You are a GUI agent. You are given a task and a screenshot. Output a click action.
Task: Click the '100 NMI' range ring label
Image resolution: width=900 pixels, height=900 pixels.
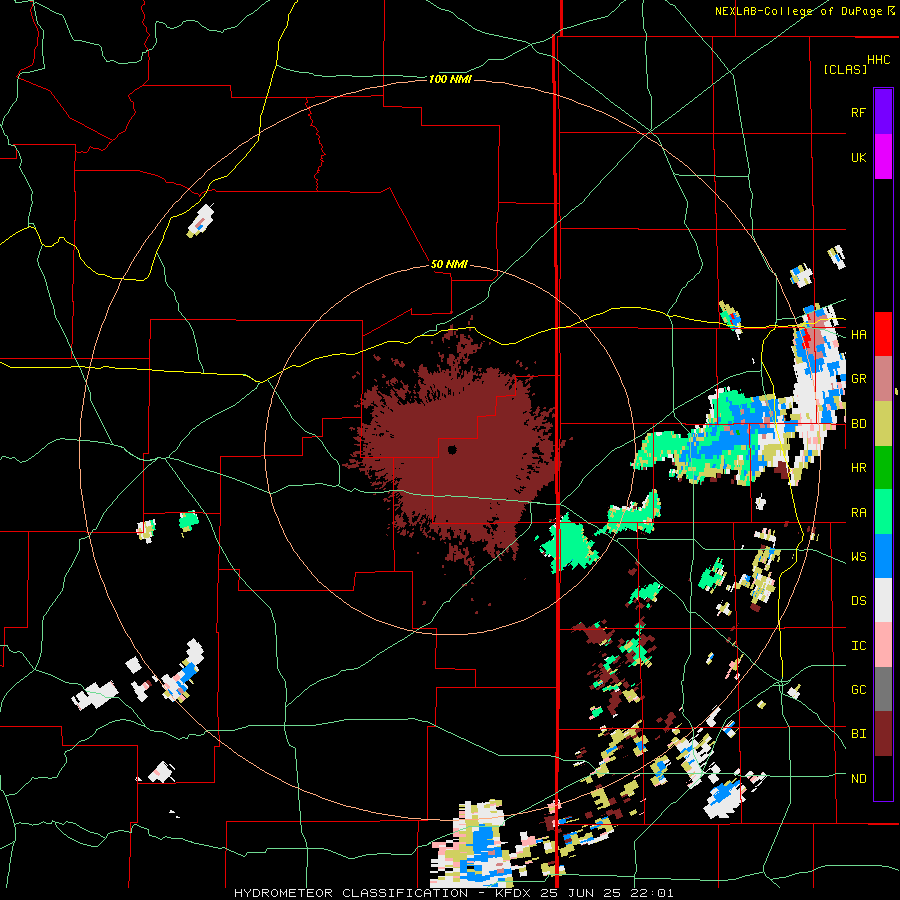click(450, 79)
